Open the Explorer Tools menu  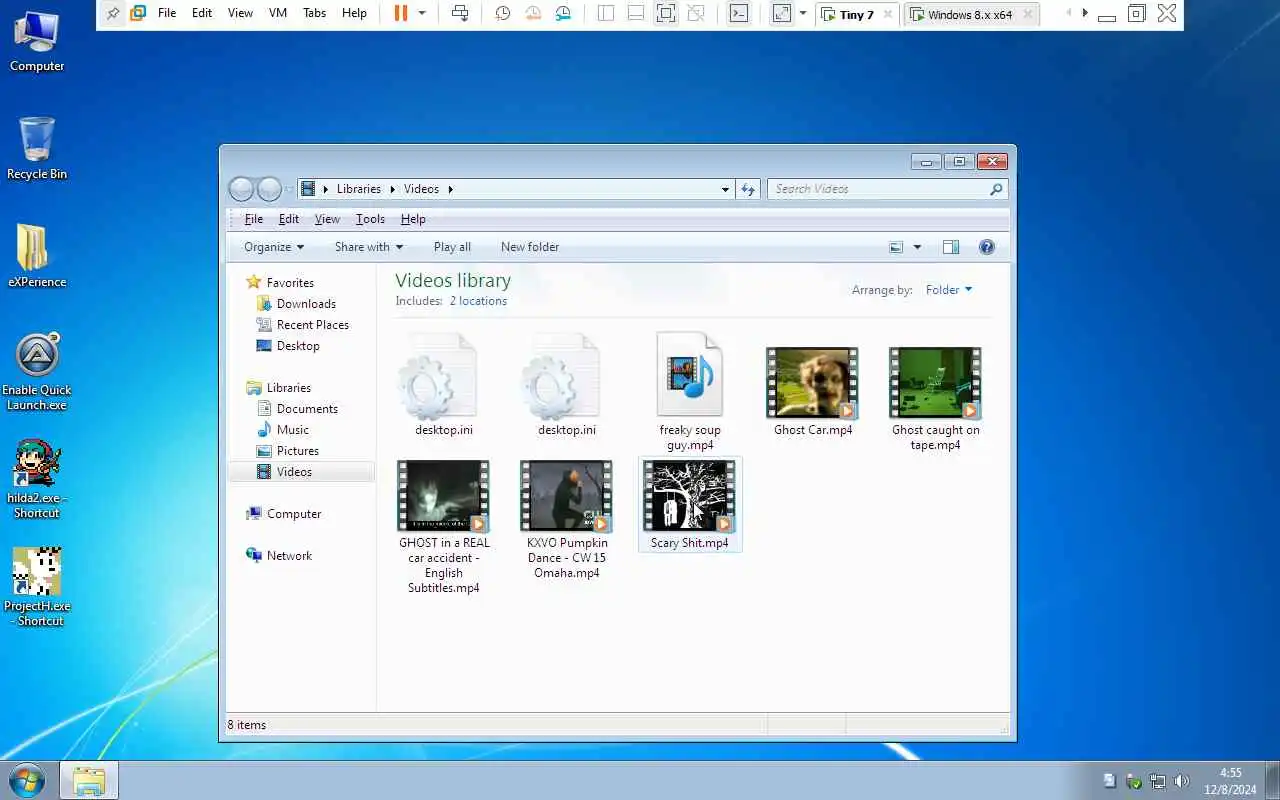[370, 219]
